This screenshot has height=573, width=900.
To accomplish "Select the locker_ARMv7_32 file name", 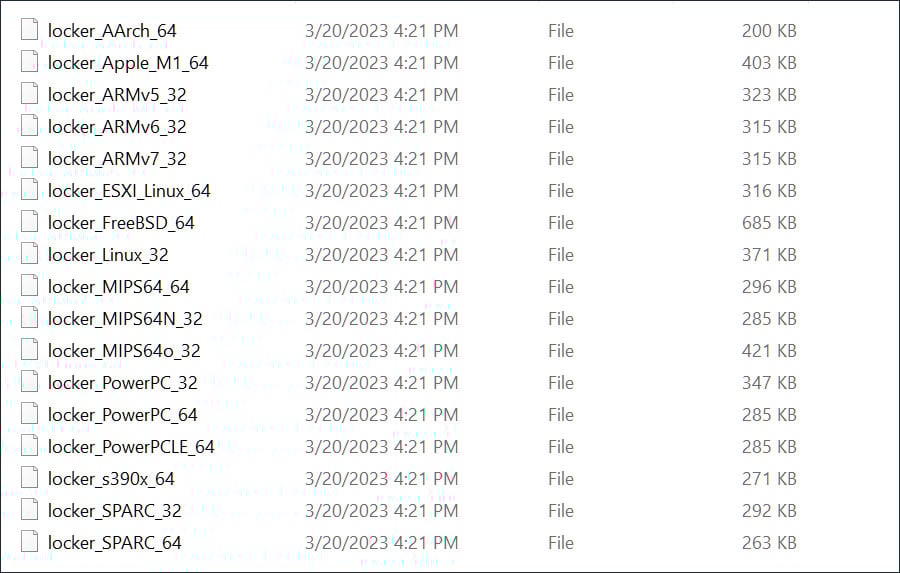I will click(x=117, y=159).
